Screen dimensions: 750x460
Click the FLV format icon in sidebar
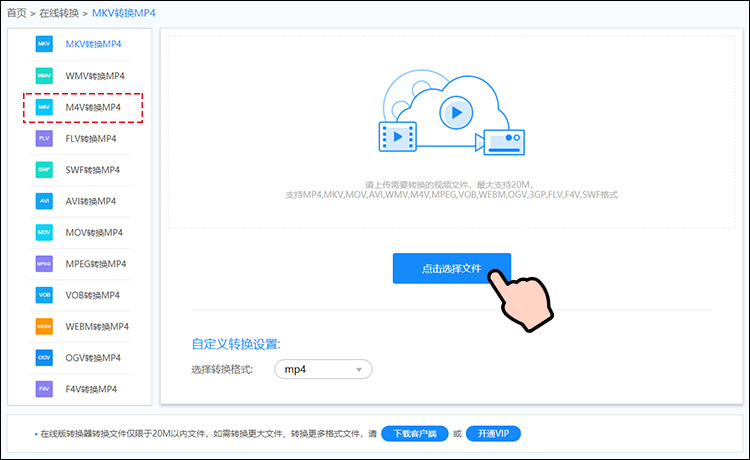pyautogui.click(x=44, y=139)
